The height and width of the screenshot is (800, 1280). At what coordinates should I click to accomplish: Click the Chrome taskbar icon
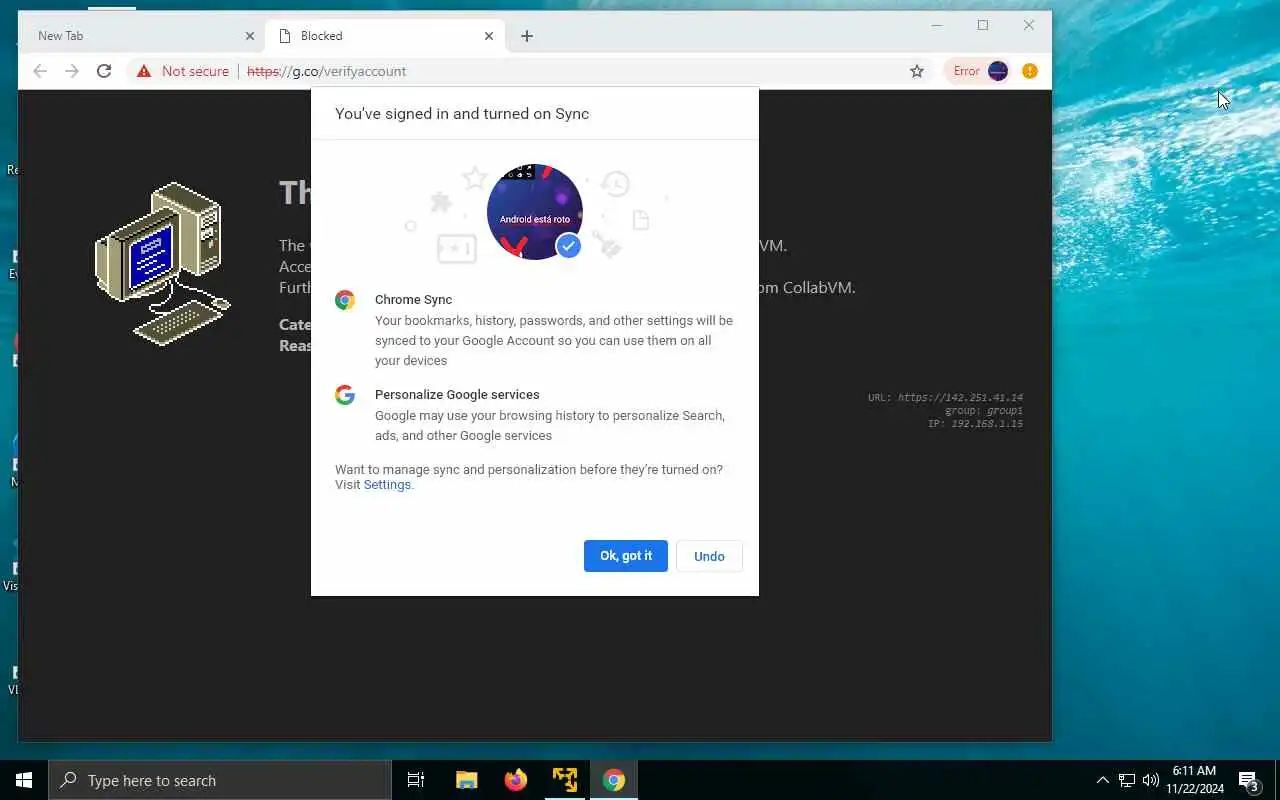(614, 780)
